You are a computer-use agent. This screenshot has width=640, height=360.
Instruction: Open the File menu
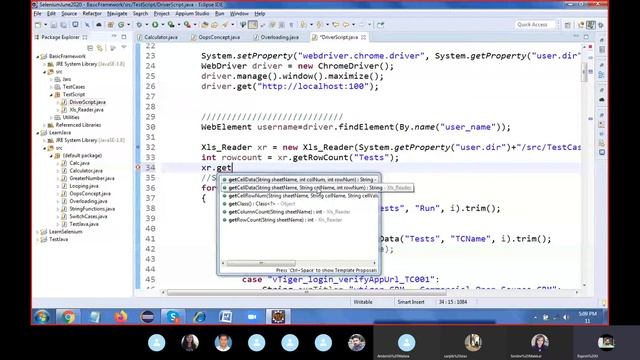(38, 13)
